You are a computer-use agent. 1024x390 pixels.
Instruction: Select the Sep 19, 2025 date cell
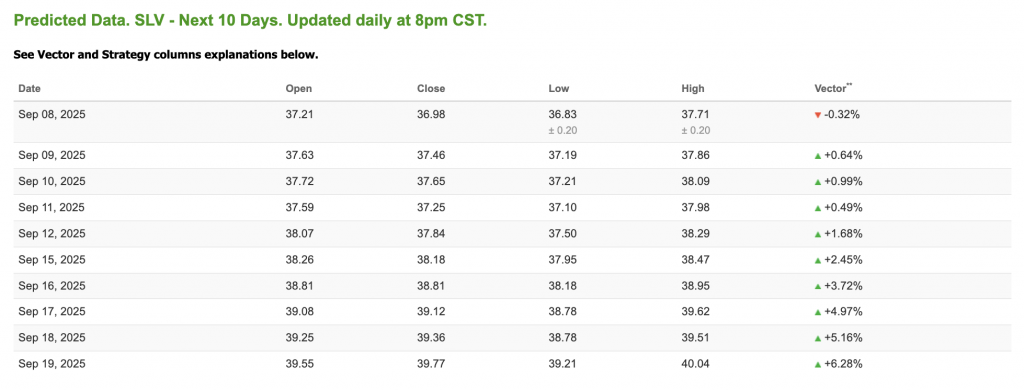pyautogui.click(x=52, y=364)
